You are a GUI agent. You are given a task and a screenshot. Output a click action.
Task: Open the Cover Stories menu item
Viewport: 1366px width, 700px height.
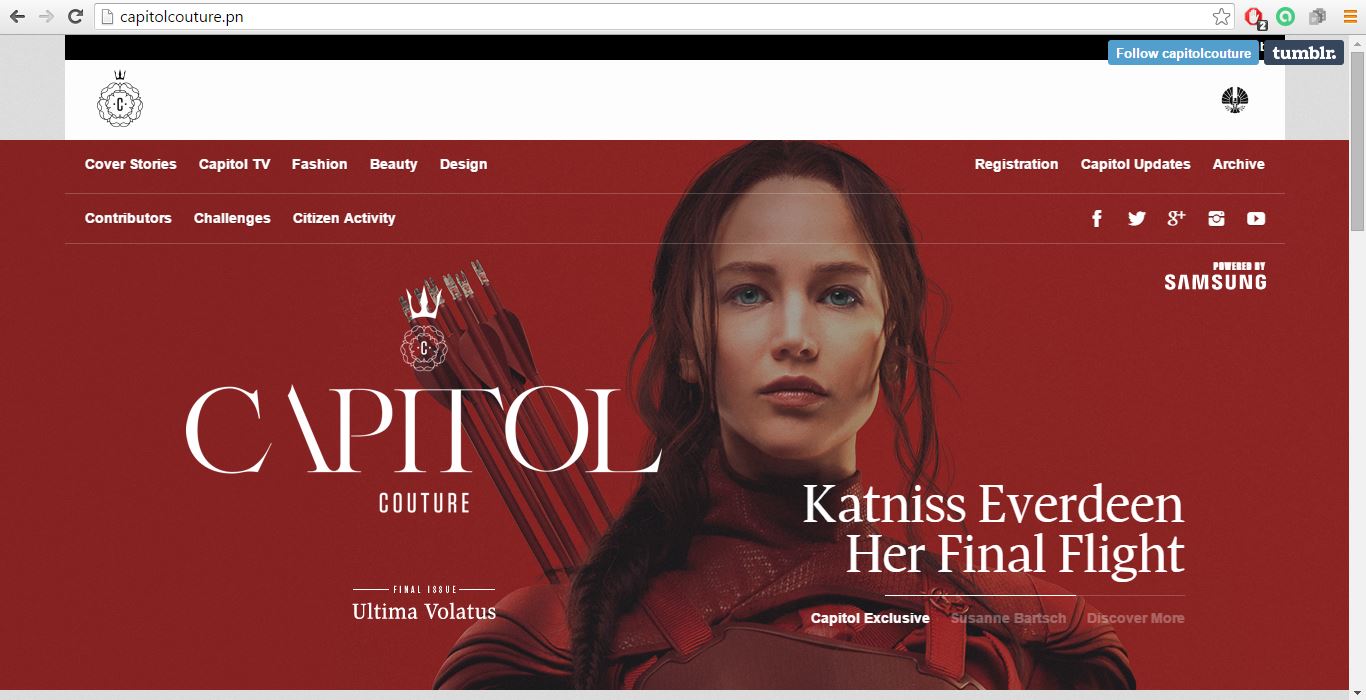point(130,164)
